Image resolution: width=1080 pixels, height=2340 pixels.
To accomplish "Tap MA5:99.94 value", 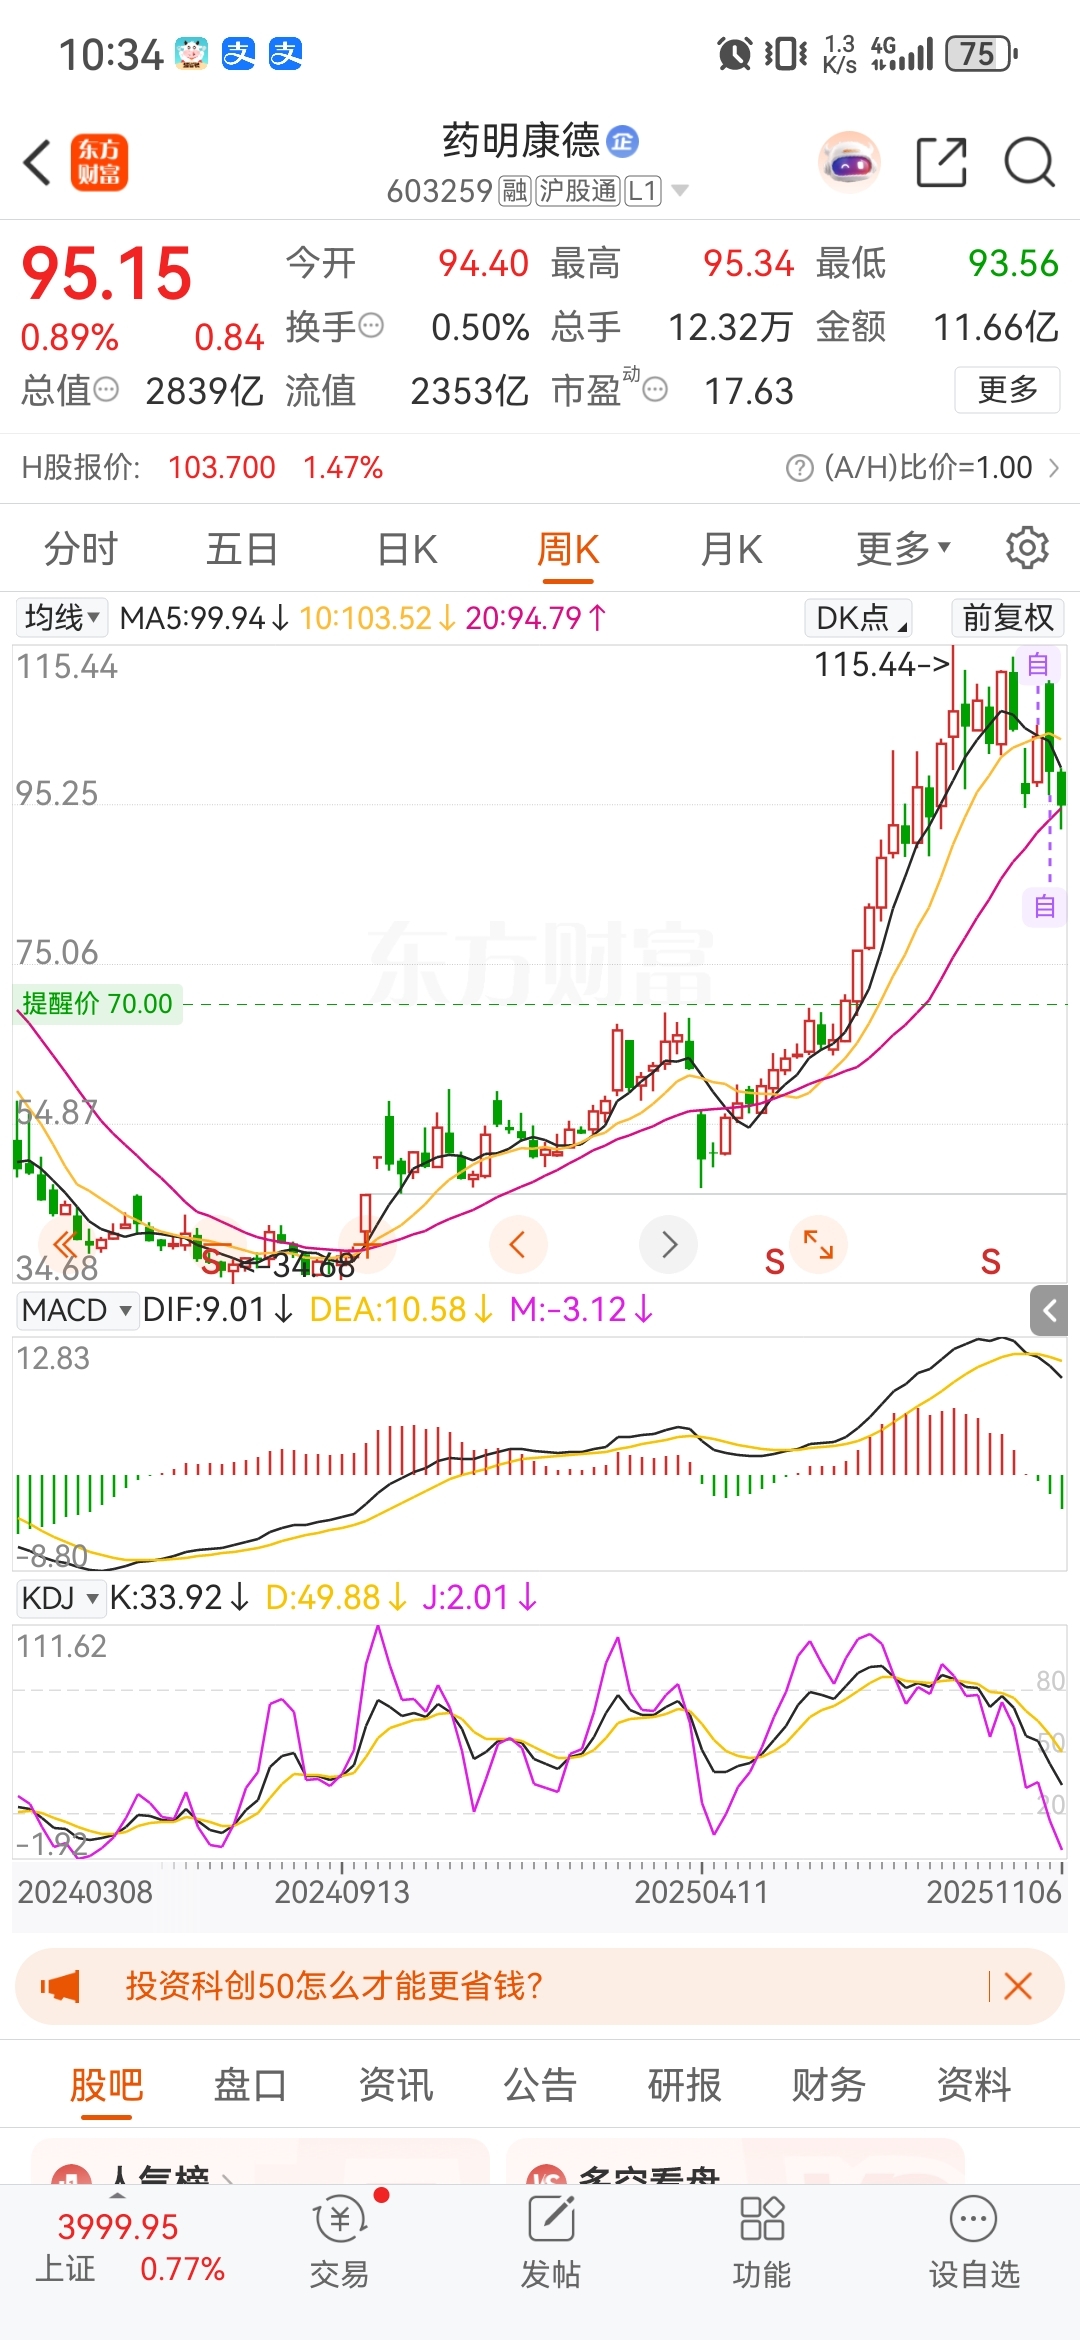I will click(204, 618).
